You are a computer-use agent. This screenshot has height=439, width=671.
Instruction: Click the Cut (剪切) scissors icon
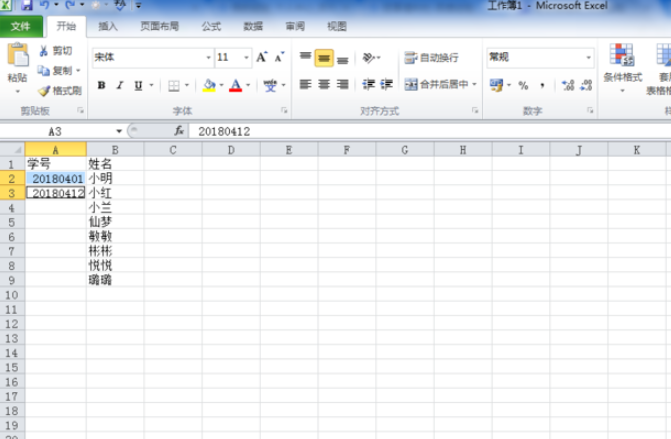coord(44,51)
